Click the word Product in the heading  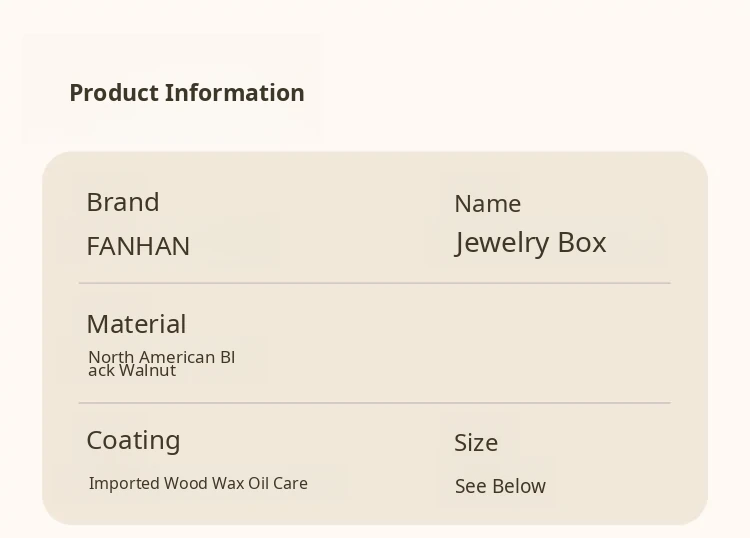tap(114, 93)
